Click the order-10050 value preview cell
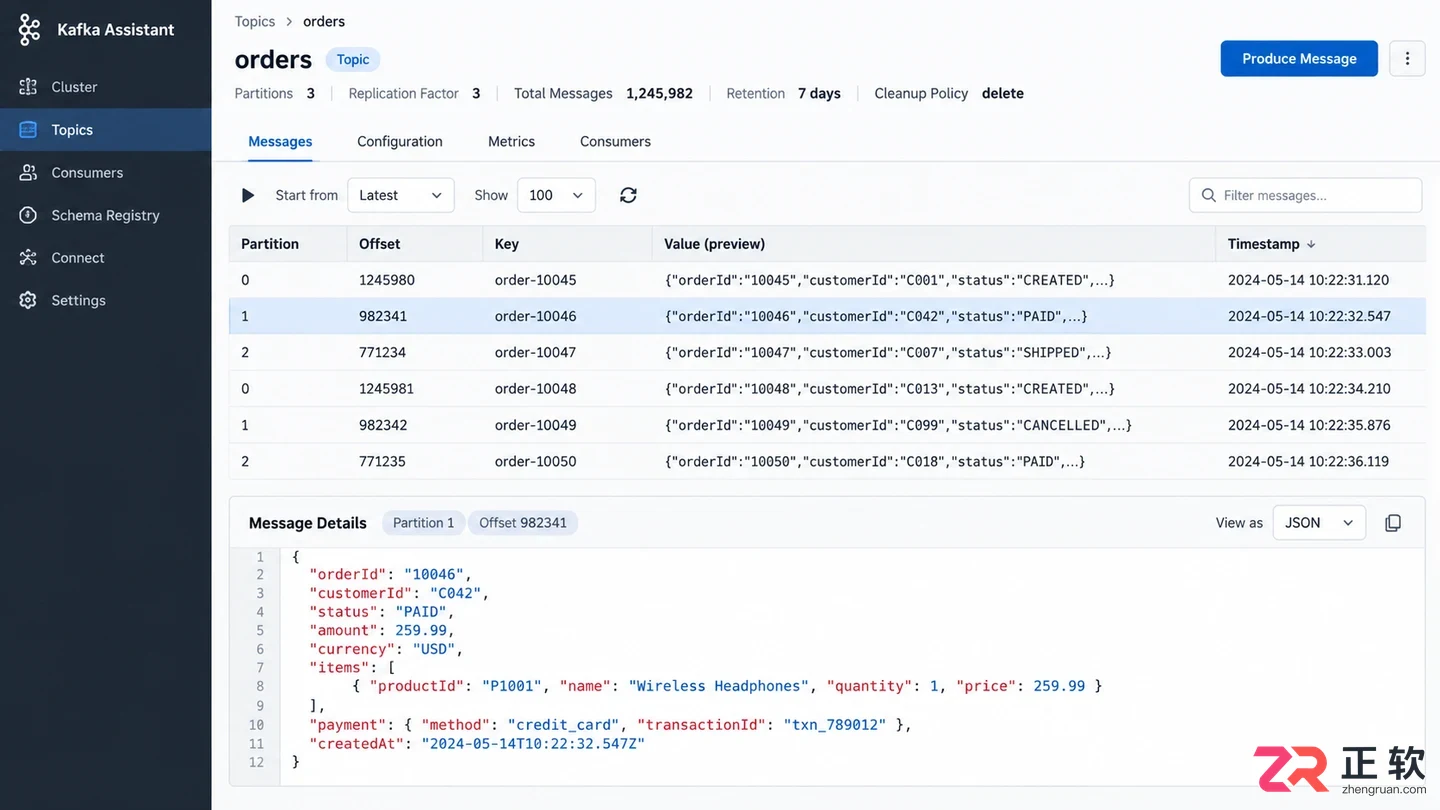Screen dimensions: 1440x810 click(875, 461)
